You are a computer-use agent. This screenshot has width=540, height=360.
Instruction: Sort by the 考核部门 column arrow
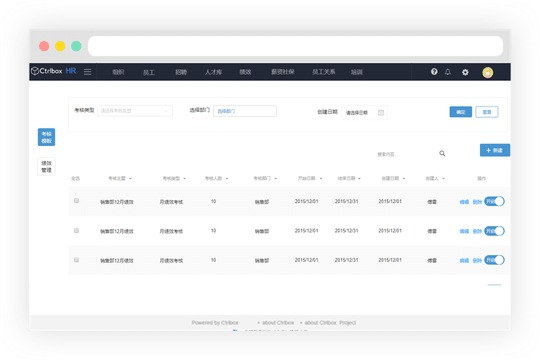[x=276, y=178]
